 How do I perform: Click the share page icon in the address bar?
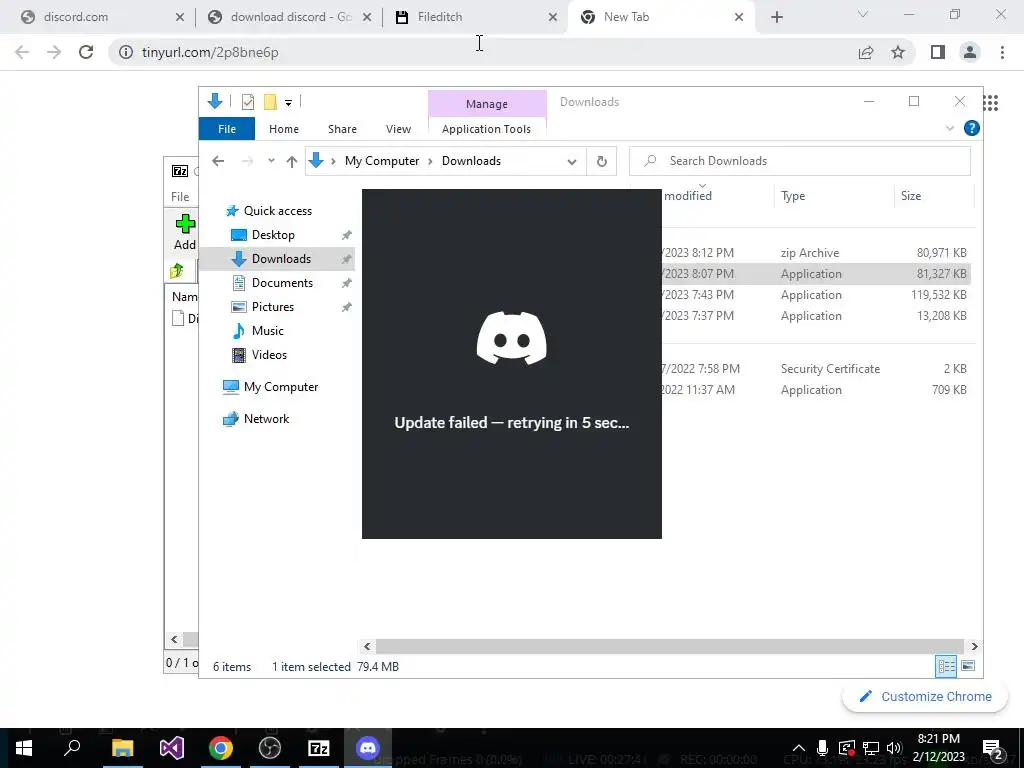pos(866,52)
